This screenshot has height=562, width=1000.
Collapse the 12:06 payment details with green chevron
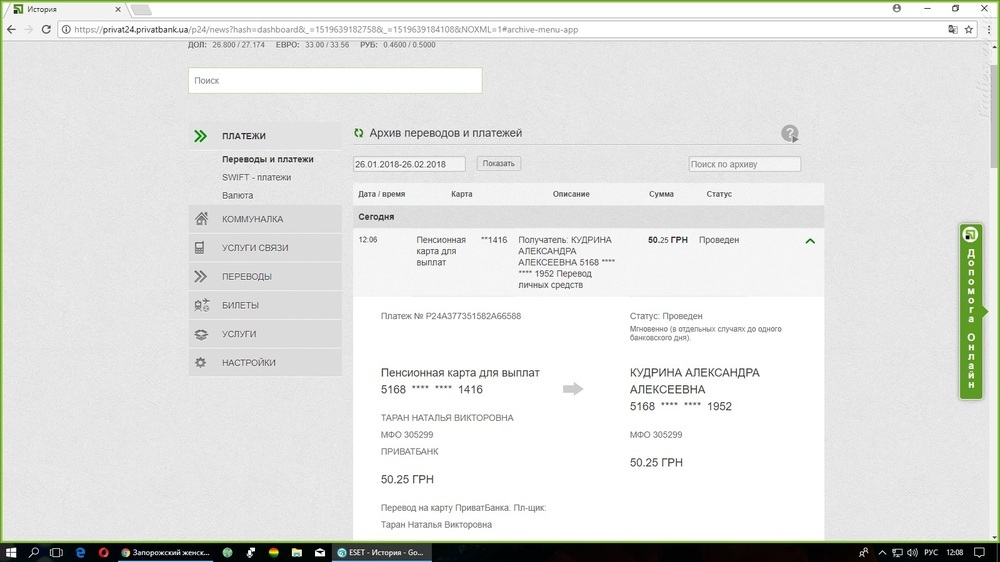810,241
